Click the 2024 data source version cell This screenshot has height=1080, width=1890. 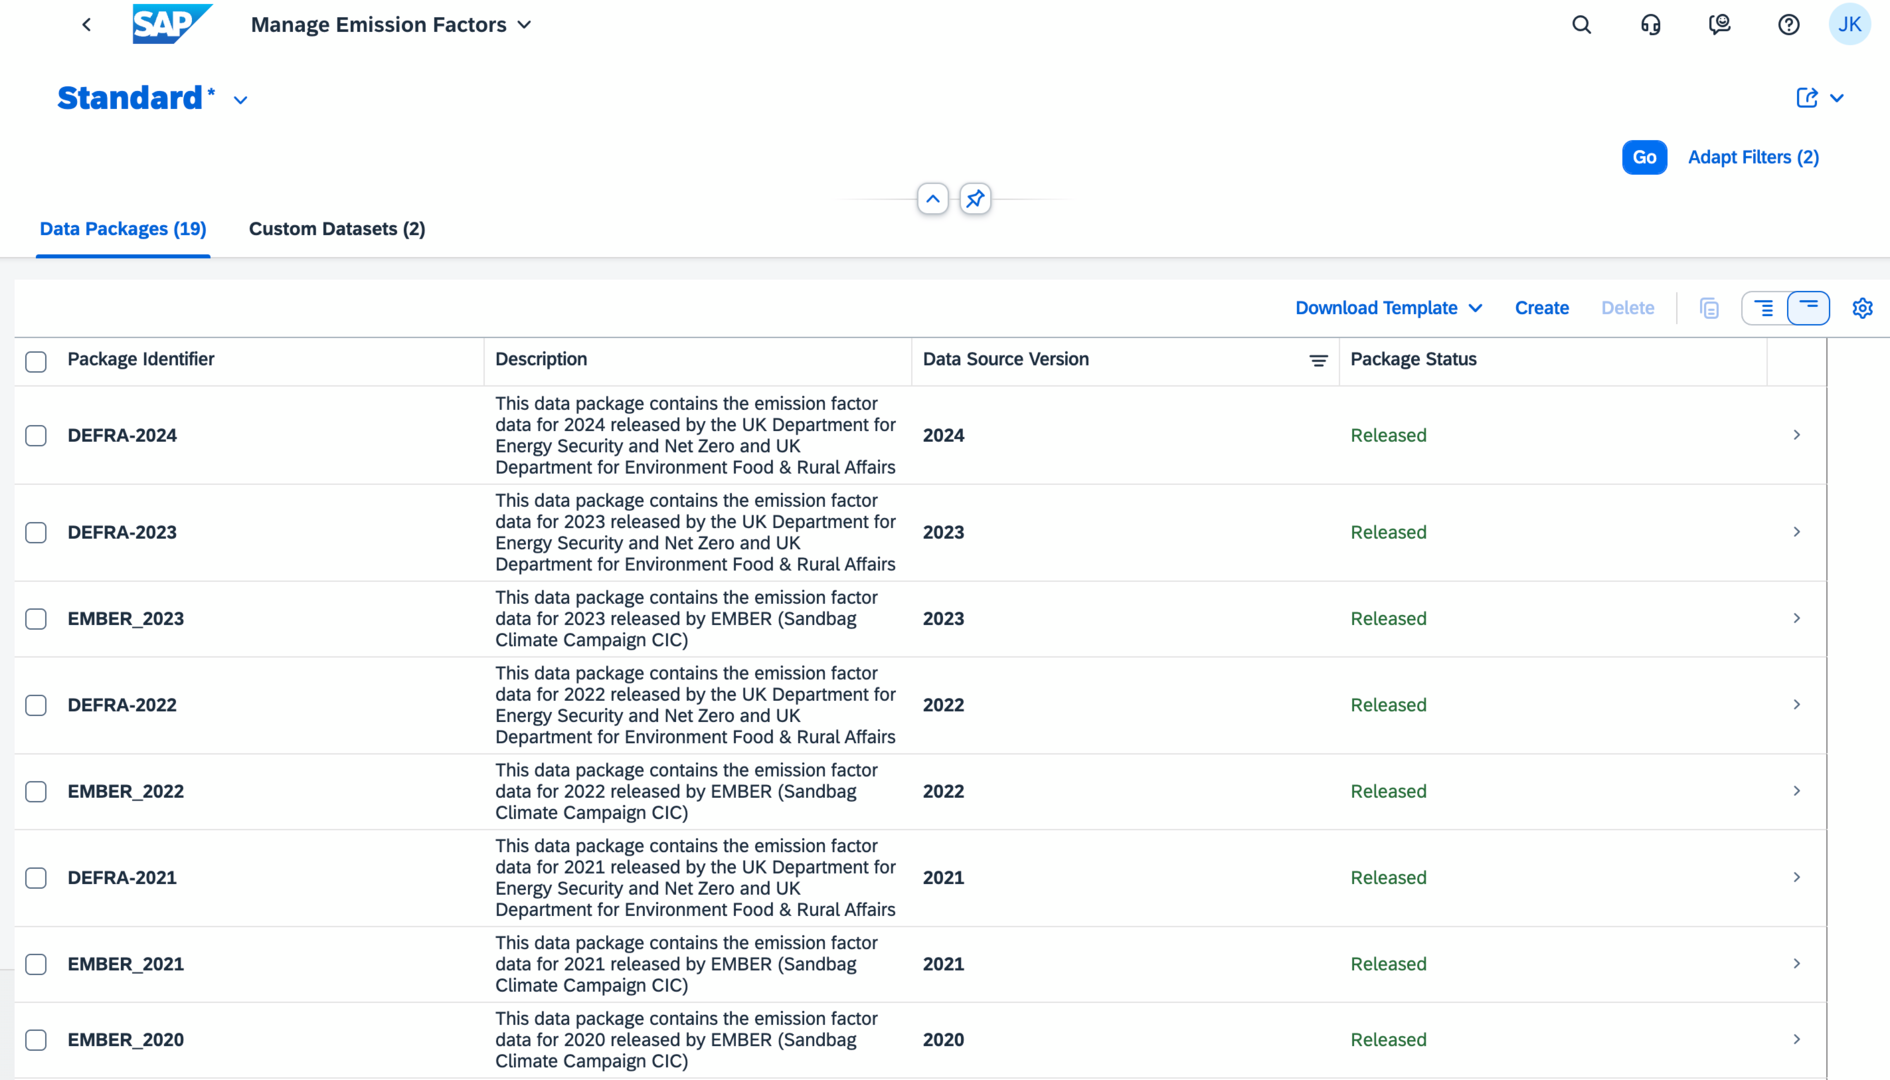943,435
